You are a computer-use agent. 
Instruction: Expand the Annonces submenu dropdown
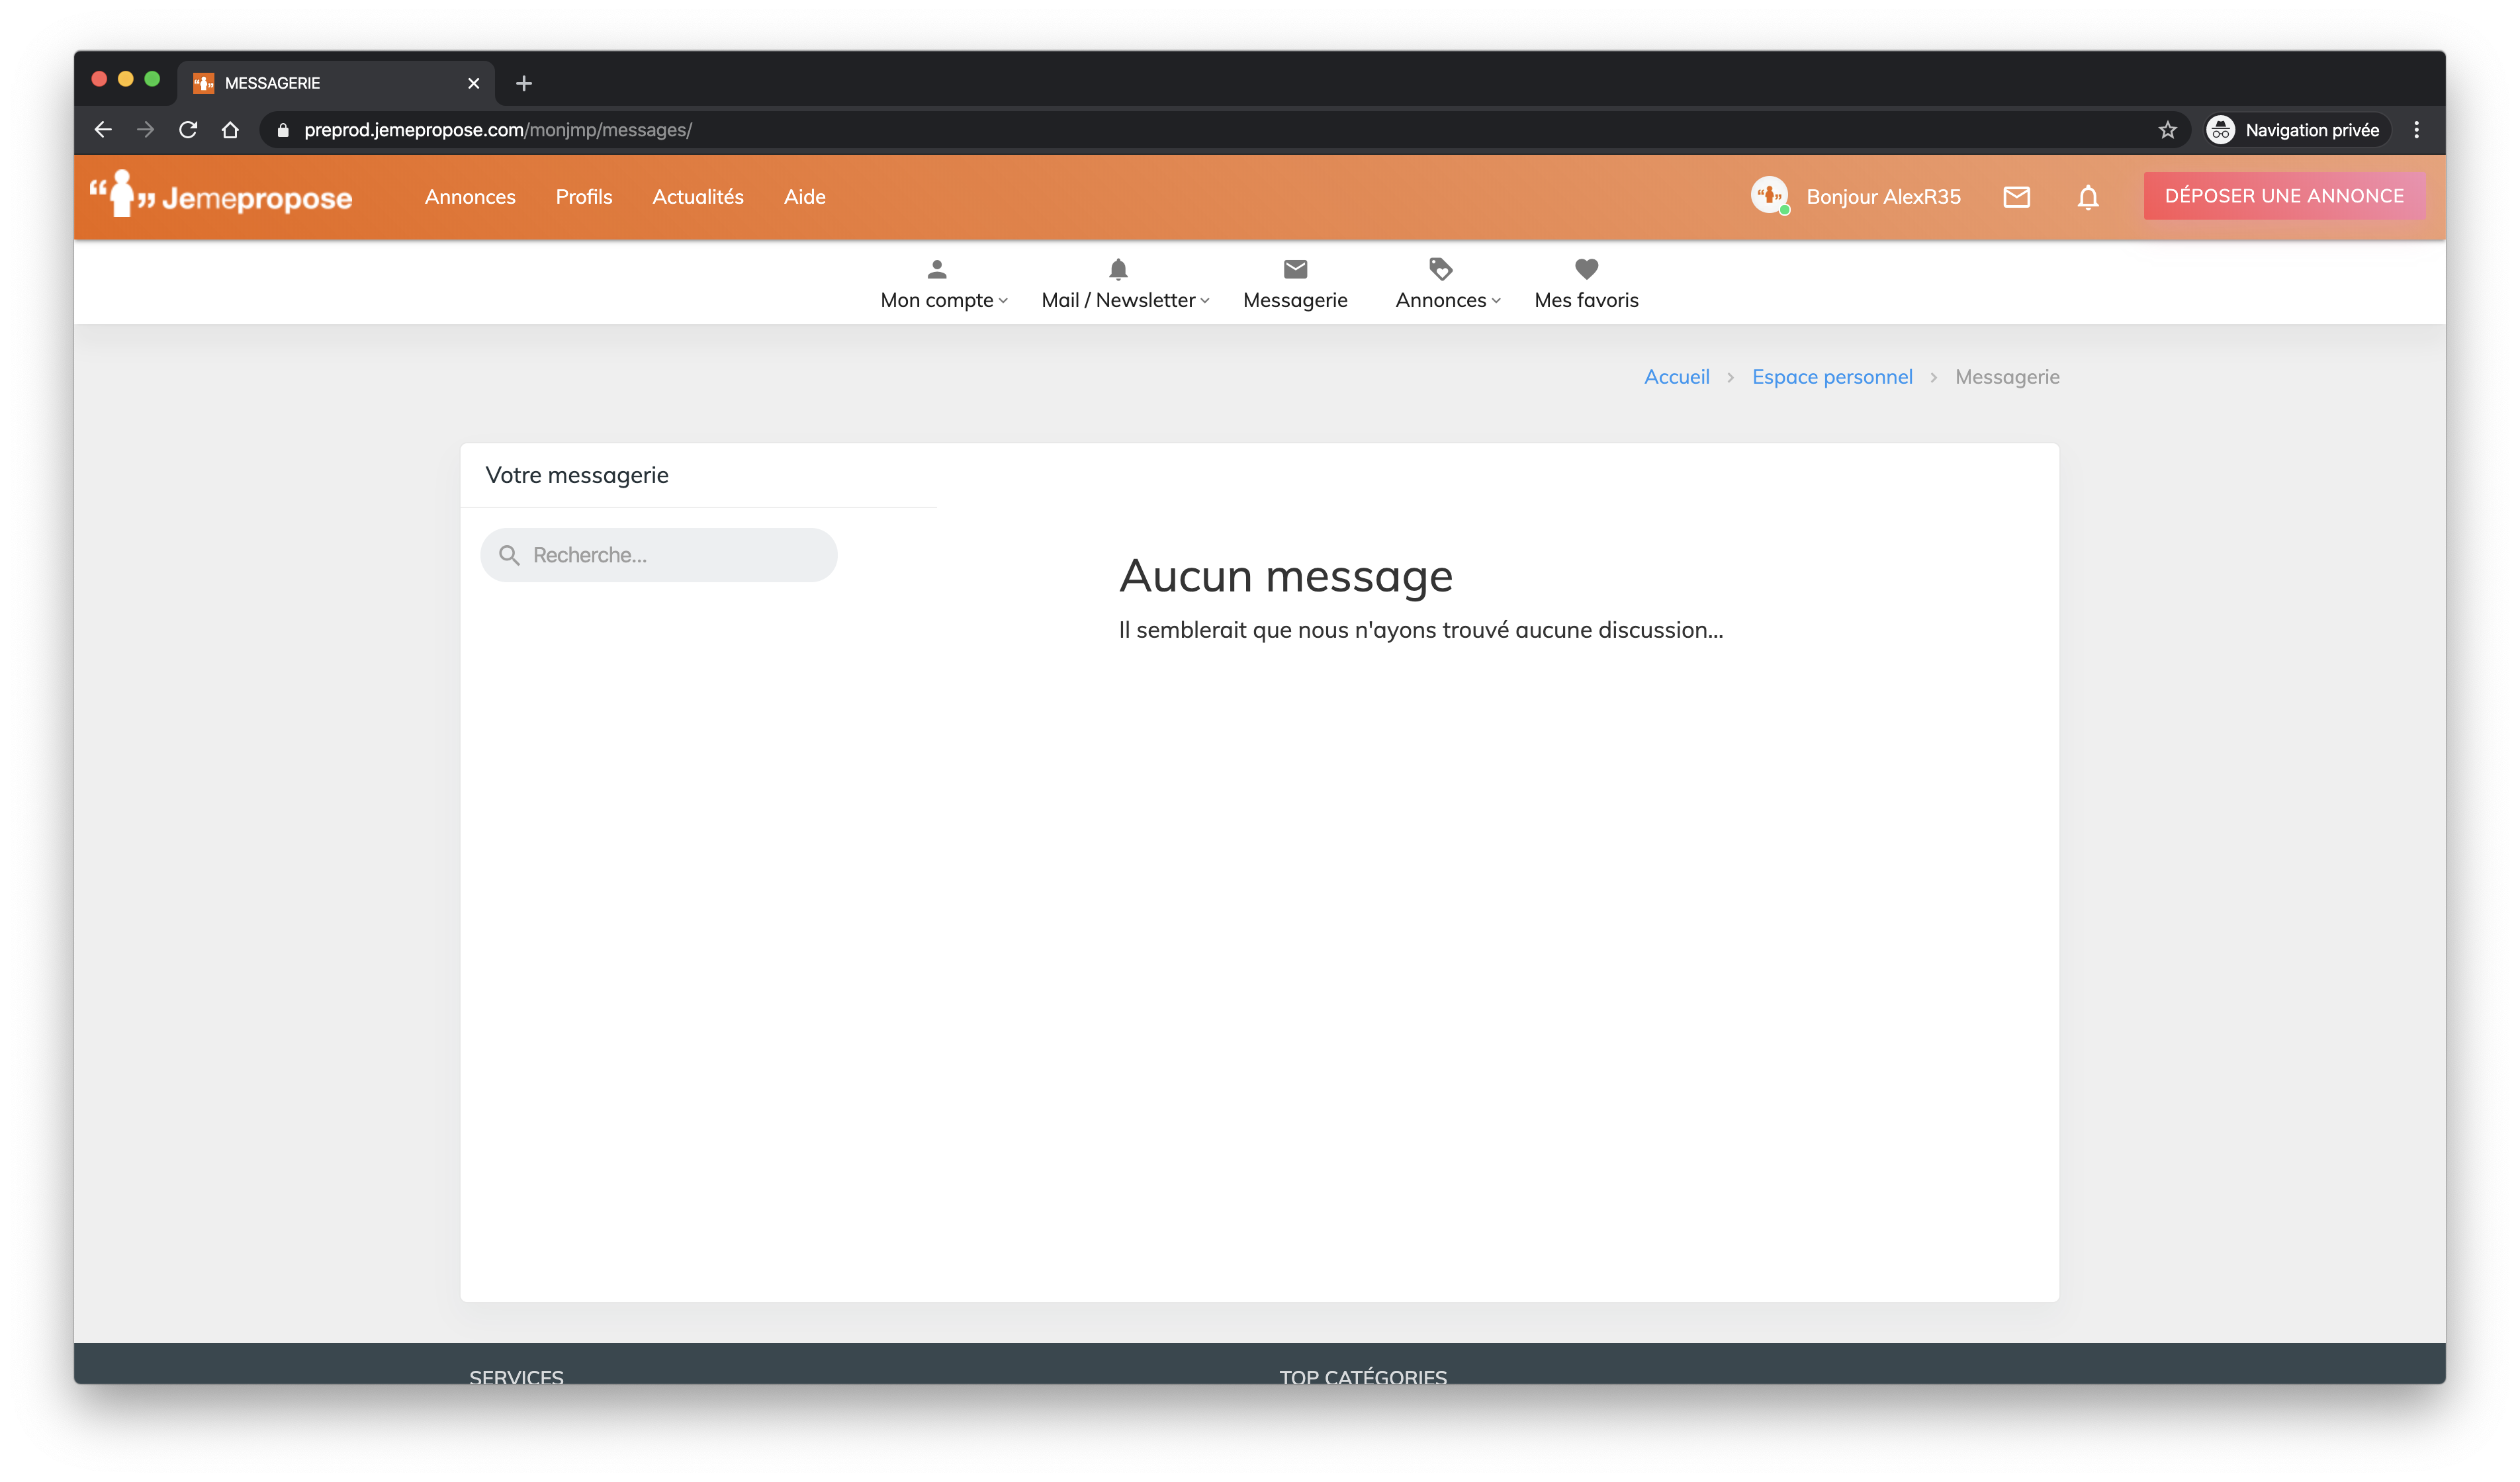[x=1447, y=286]
